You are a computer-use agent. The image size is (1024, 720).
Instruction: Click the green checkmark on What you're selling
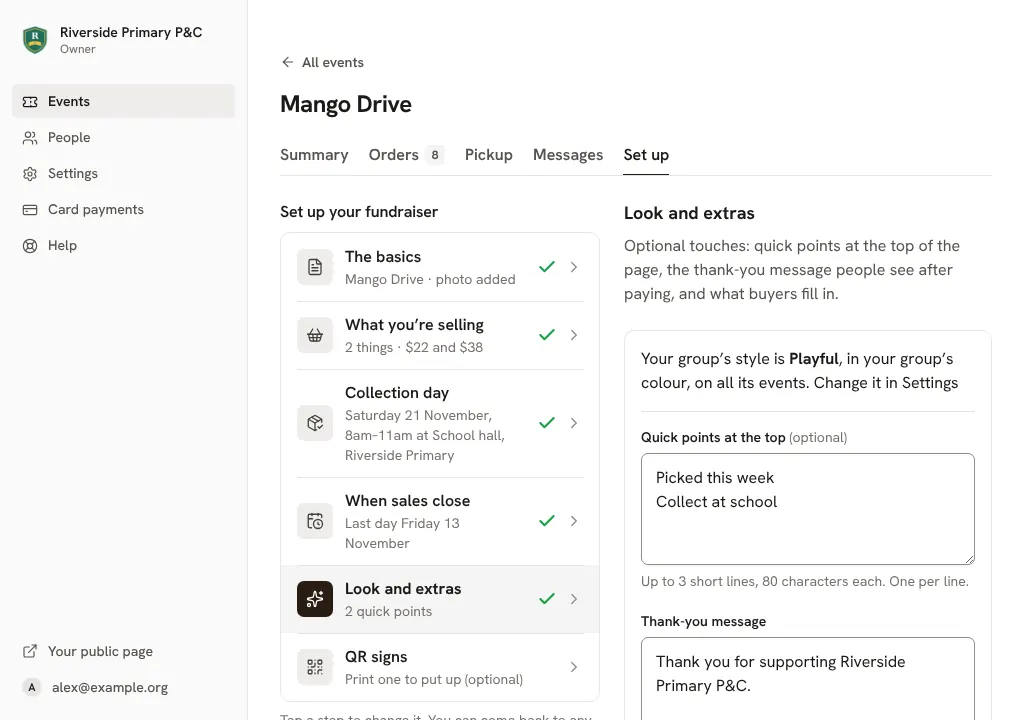point(547,335)
